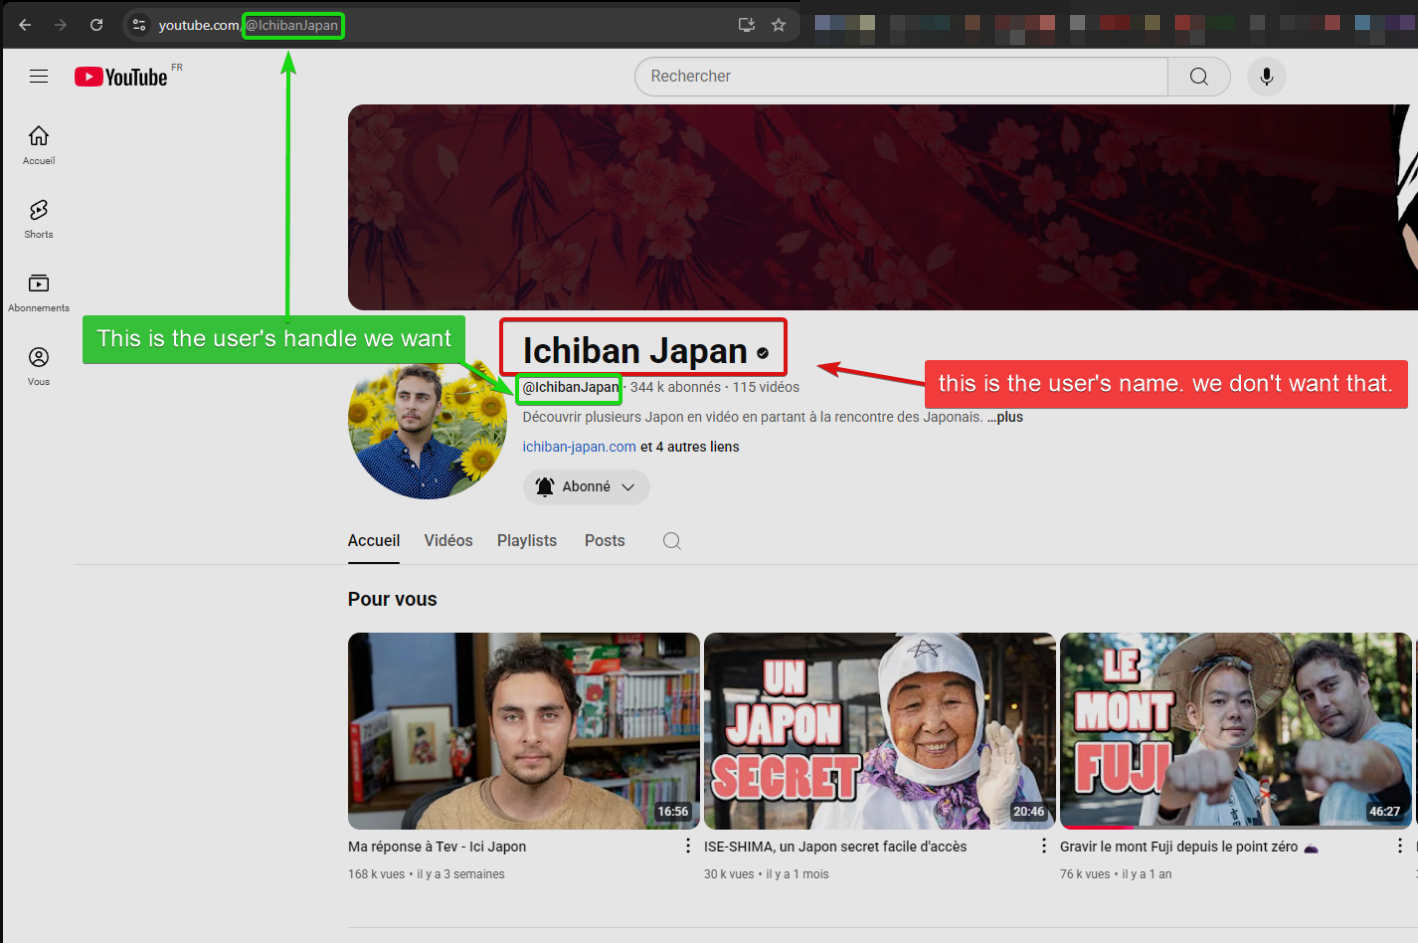Click the 46:27 duration badge
1418x943 pixels.
[1384, 811]
